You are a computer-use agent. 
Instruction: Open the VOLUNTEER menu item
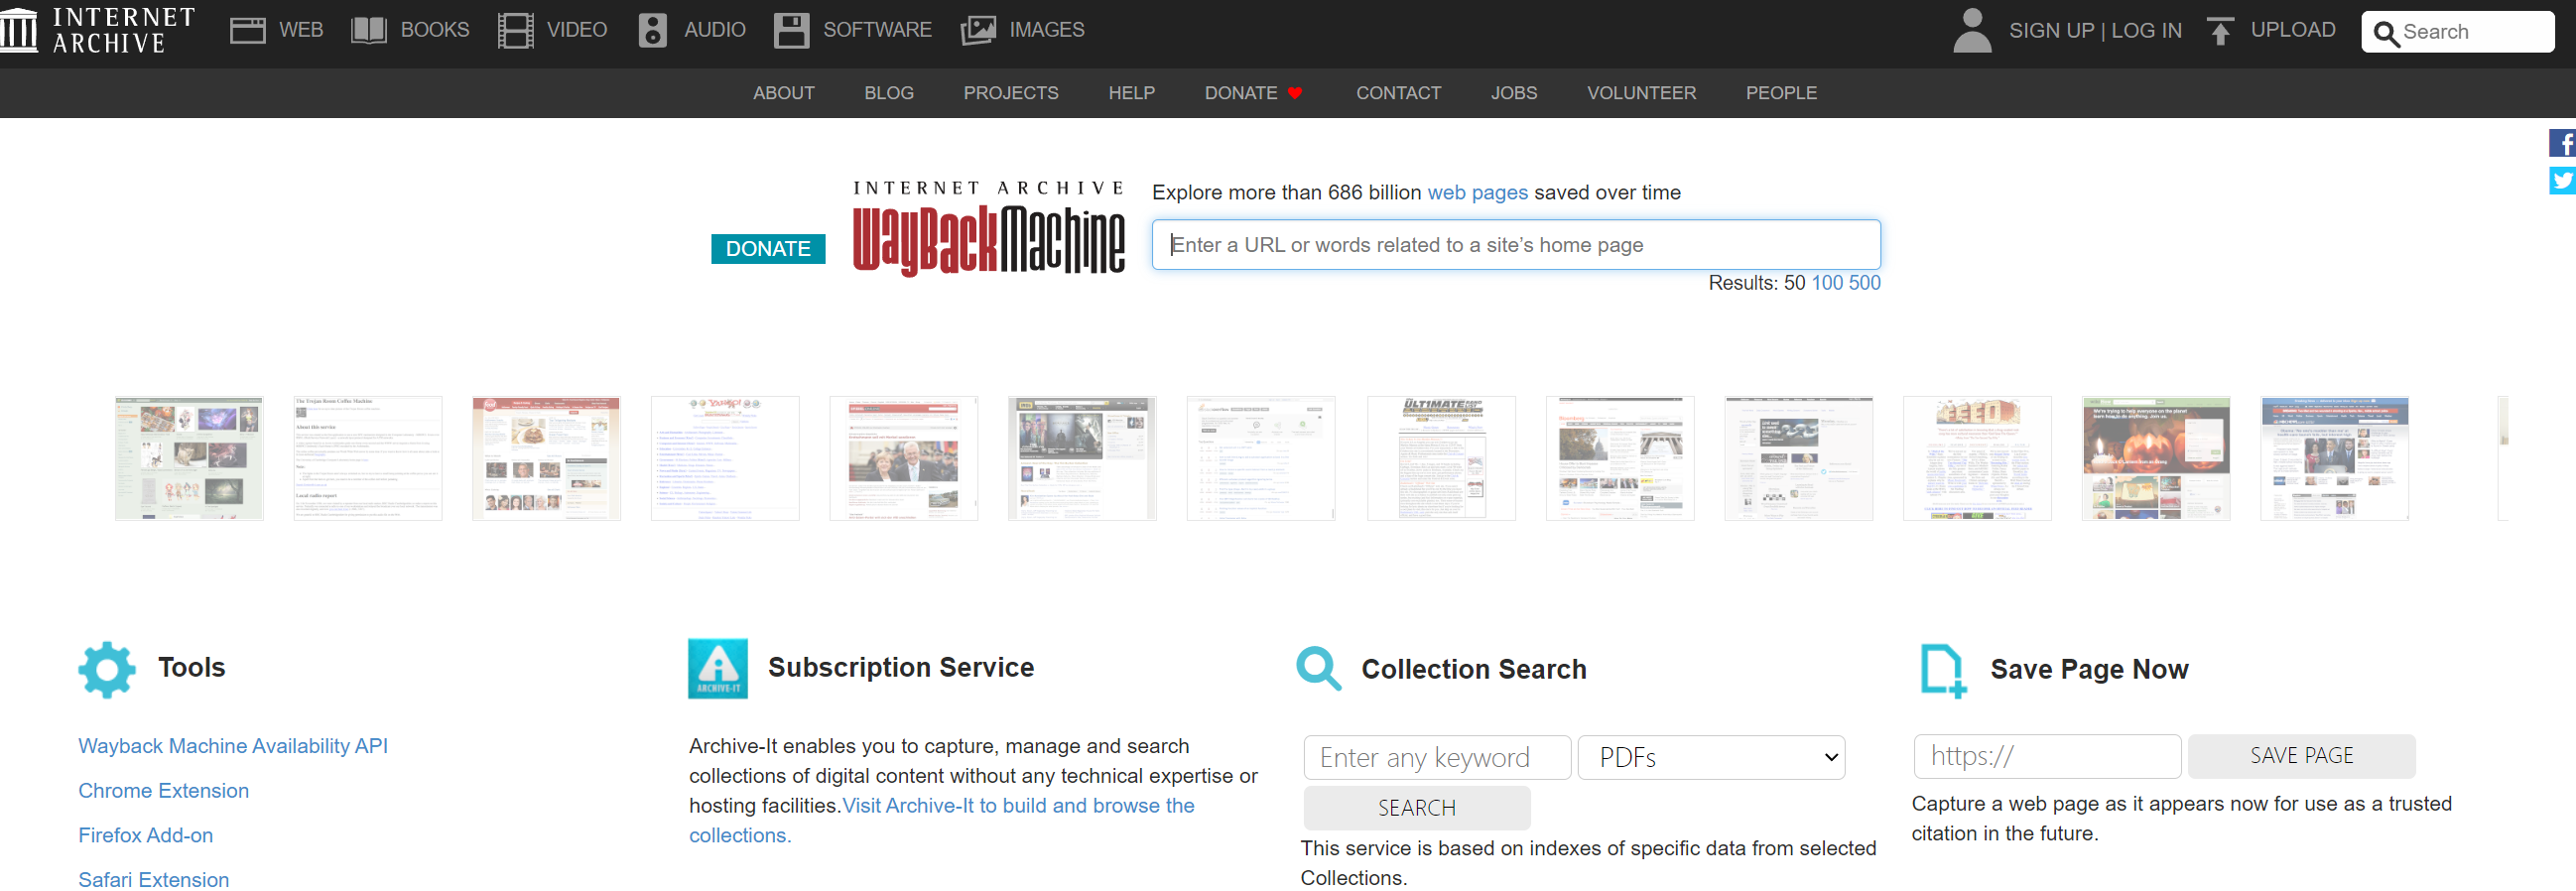[x=1640, y=93]
